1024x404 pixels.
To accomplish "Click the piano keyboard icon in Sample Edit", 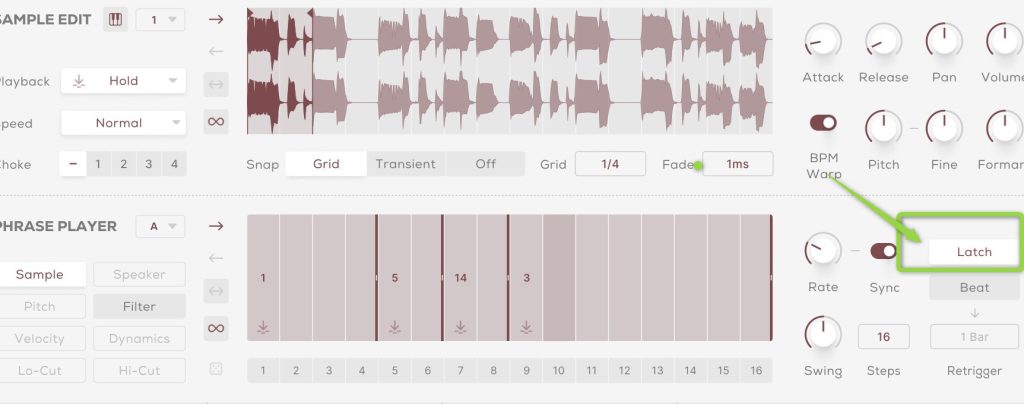I will point(116,20).
